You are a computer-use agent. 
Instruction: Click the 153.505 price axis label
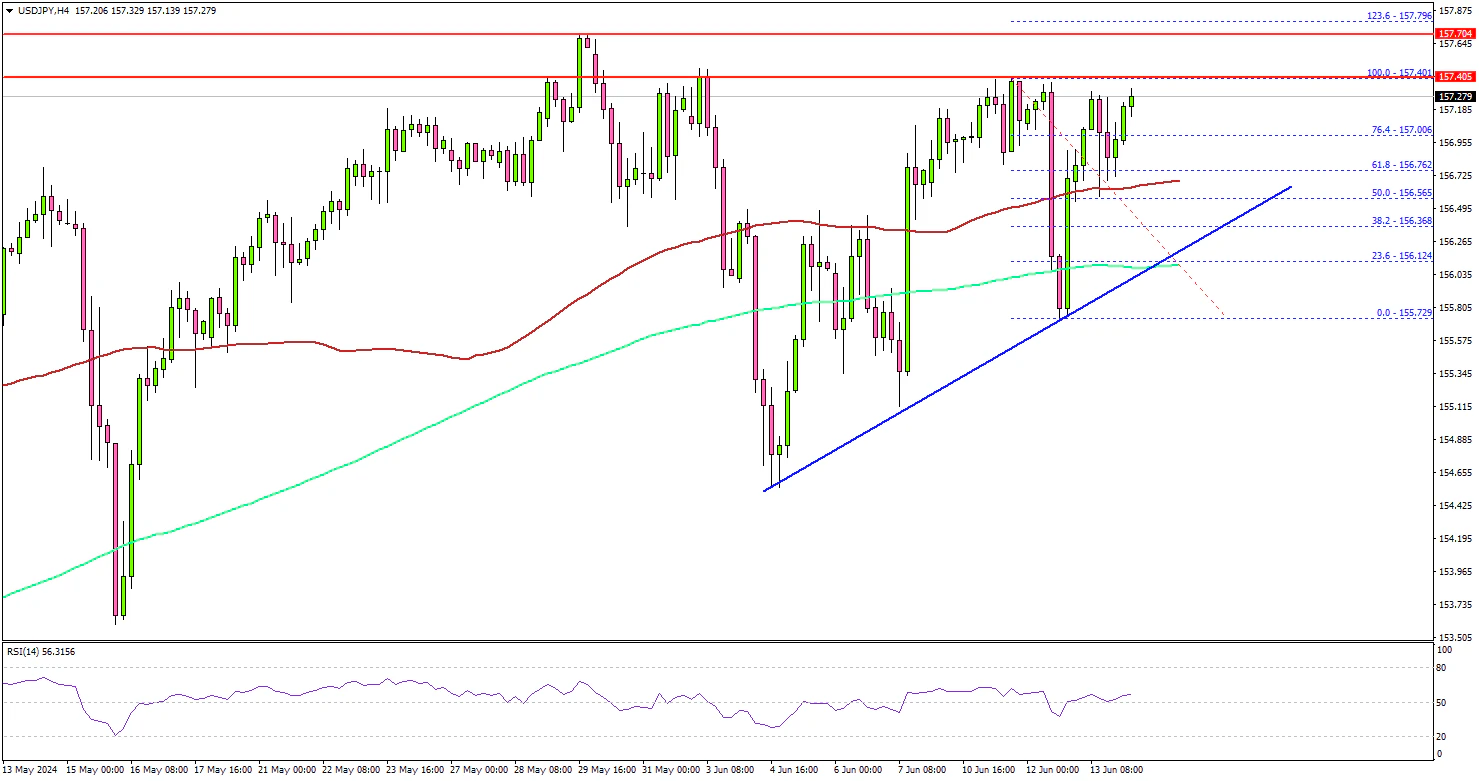[x=1455, y=637]
